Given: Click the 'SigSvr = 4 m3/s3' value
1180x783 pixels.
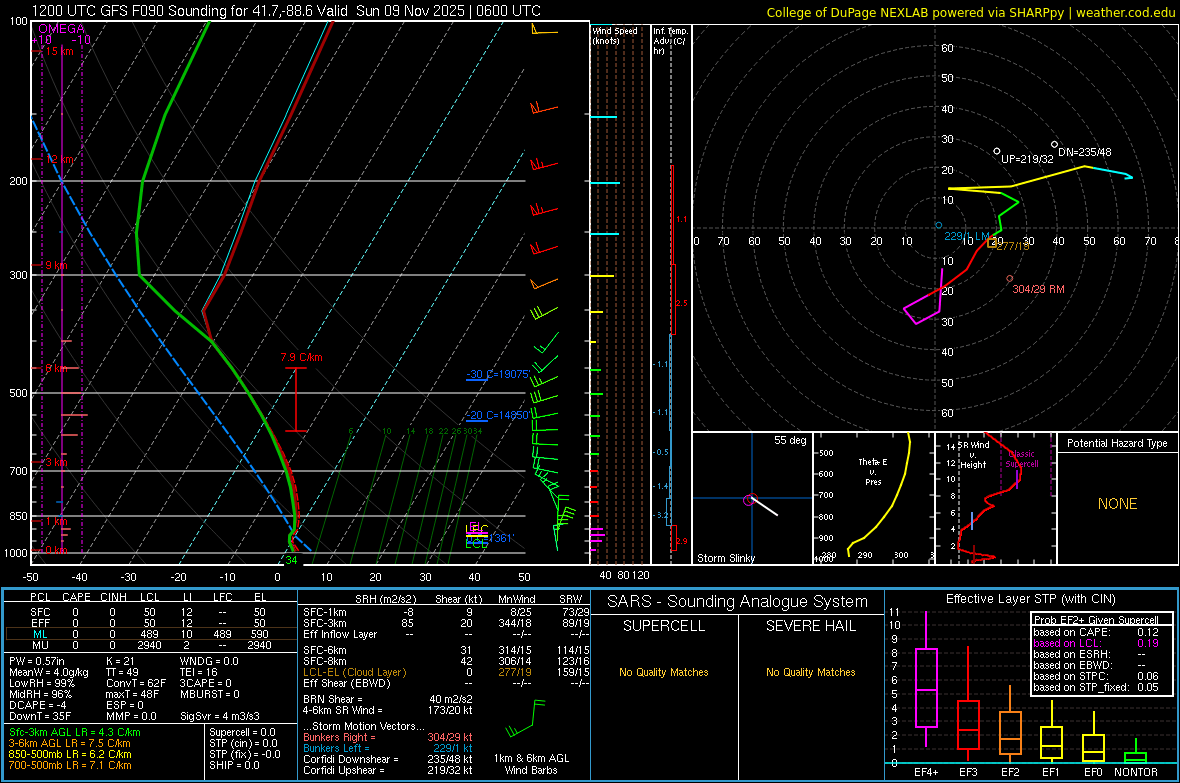Looking at the screenshot, I should point(220,717).
